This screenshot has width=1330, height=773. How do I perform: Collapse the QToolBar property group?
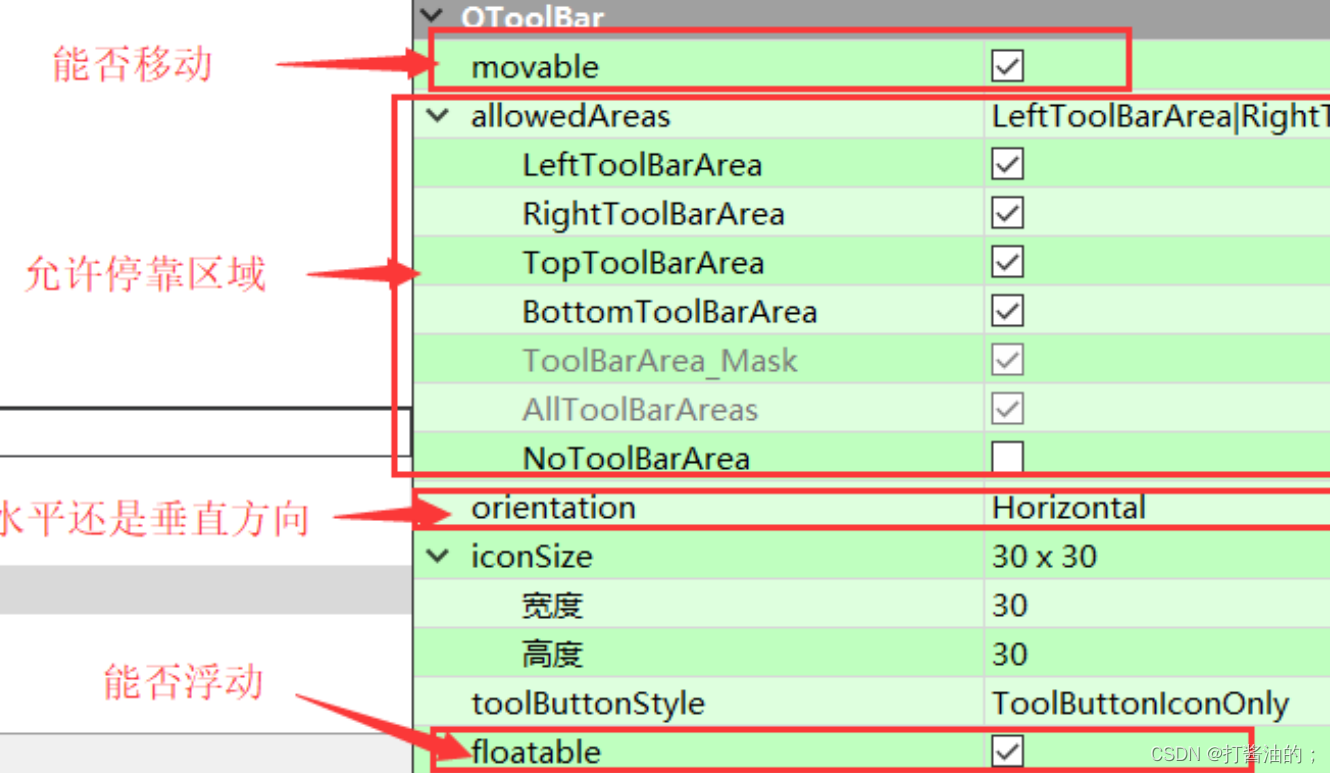coord(432,16)
